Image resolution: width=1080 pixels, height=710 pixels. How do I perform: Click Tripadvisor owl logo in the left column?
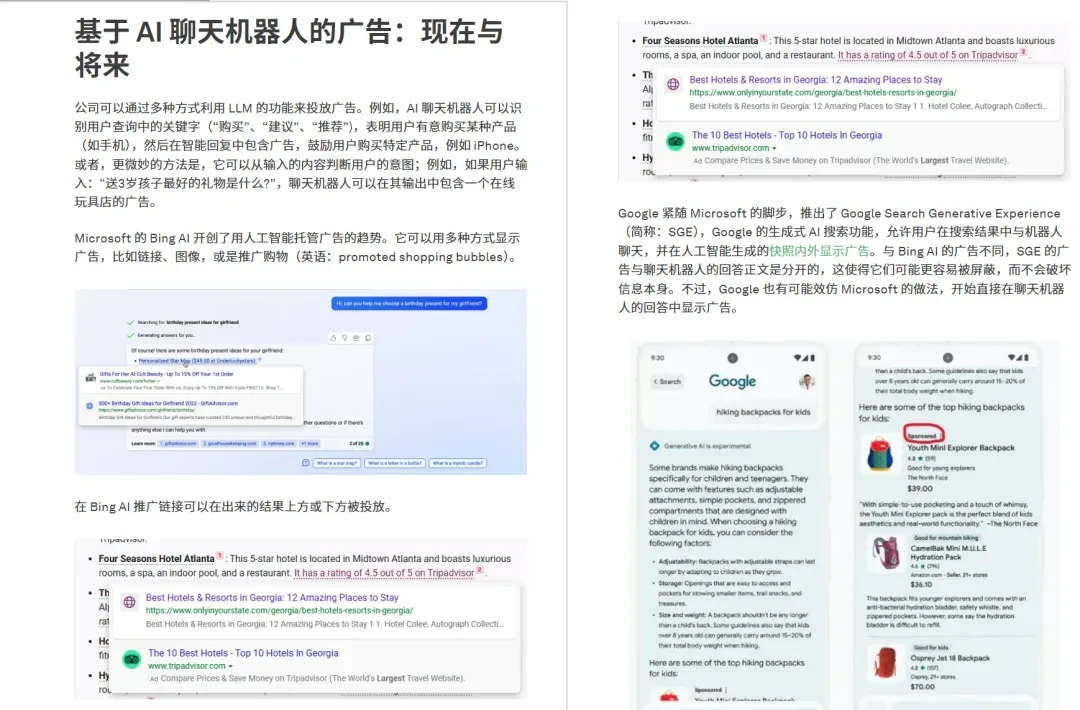132,659
